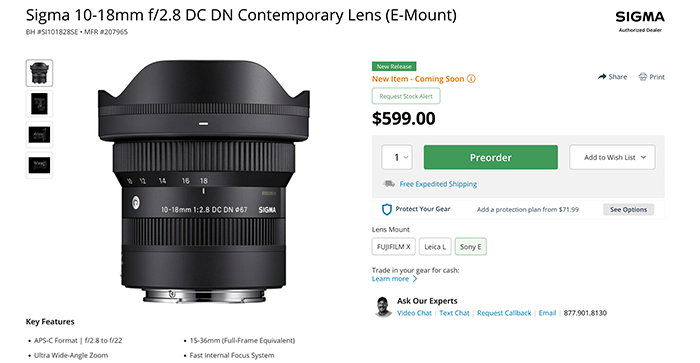Select the FUJIFILM X lens mount

tap(394, 246)
